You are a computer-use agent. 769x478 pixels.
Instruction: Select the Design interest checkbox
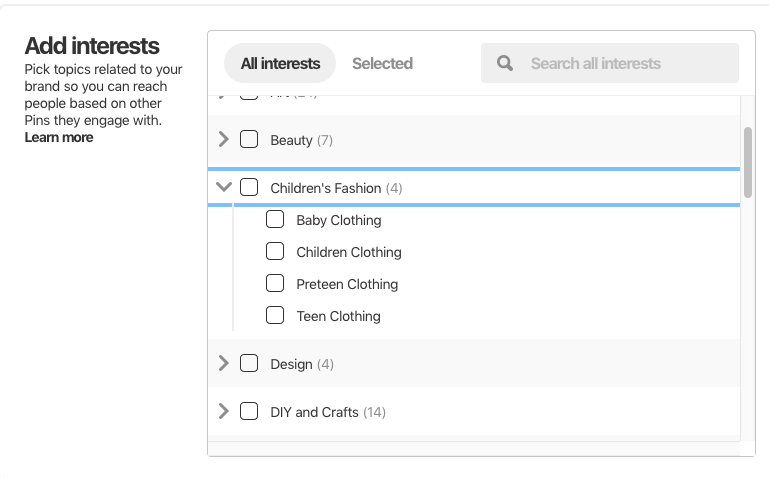click(x=249, y=363)
